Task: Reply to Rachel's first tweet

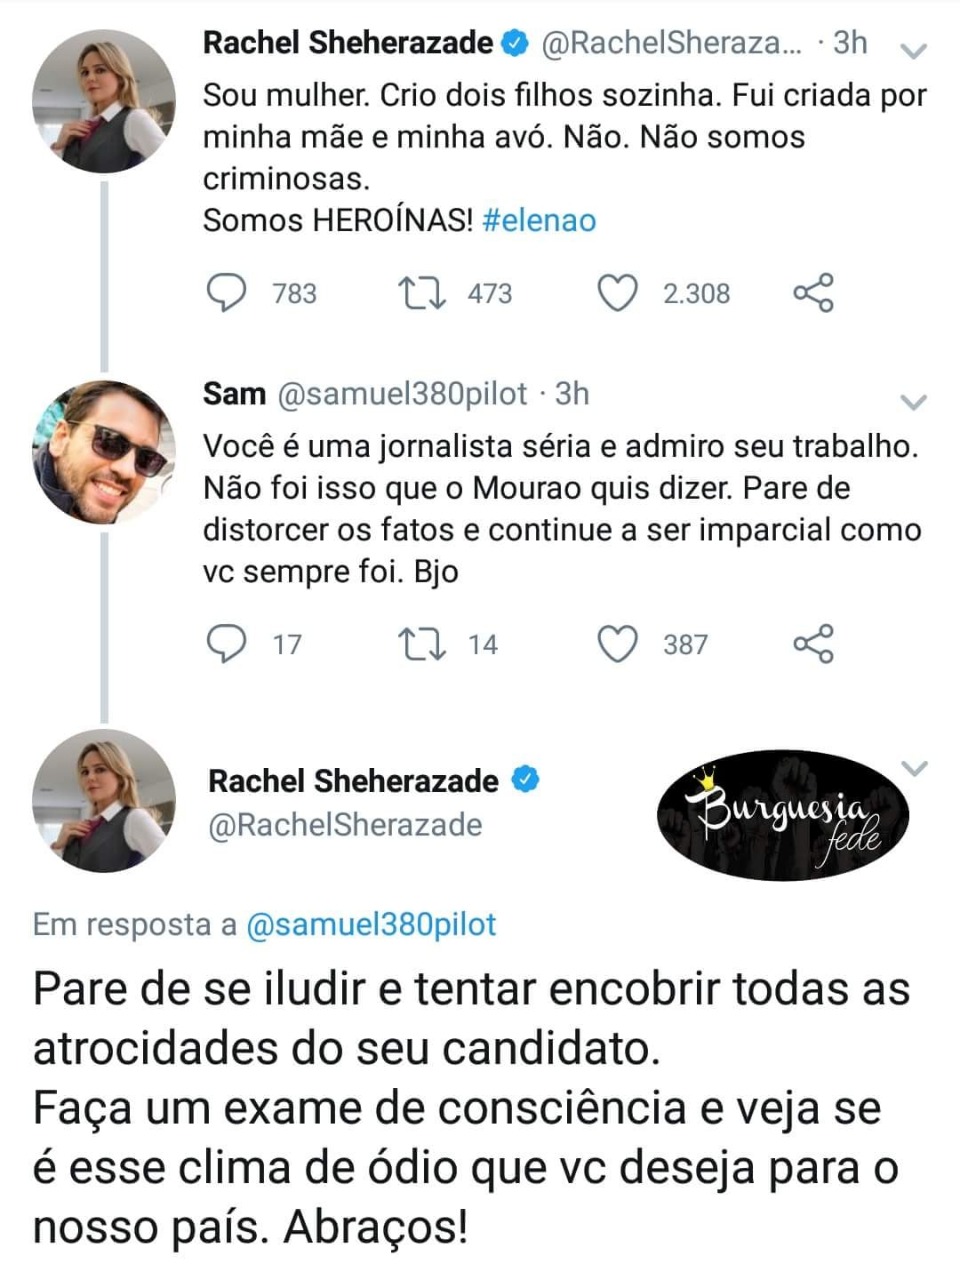Action: click(226, 293)
